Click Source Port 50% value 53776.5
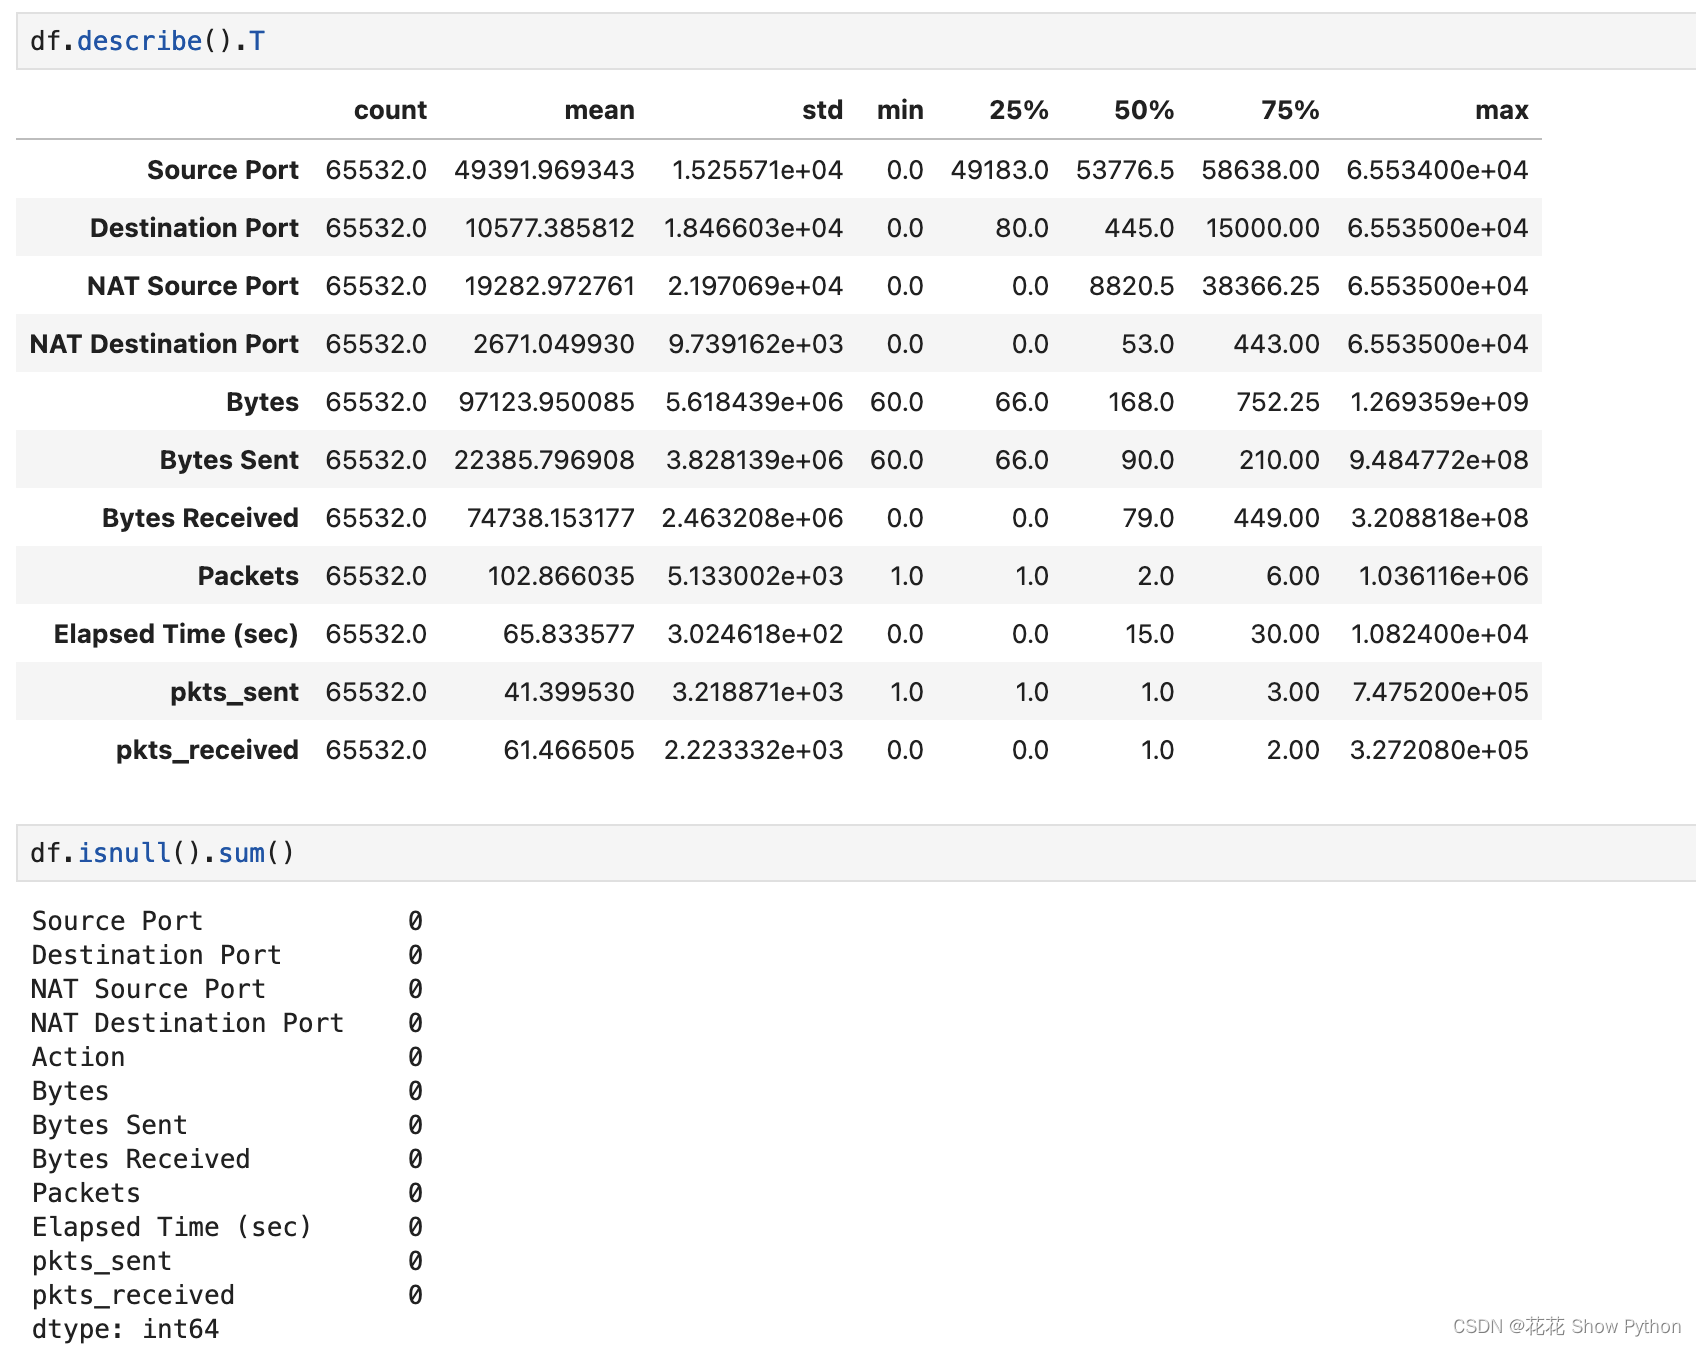 pyautogui.click(x=1125, y=170)
